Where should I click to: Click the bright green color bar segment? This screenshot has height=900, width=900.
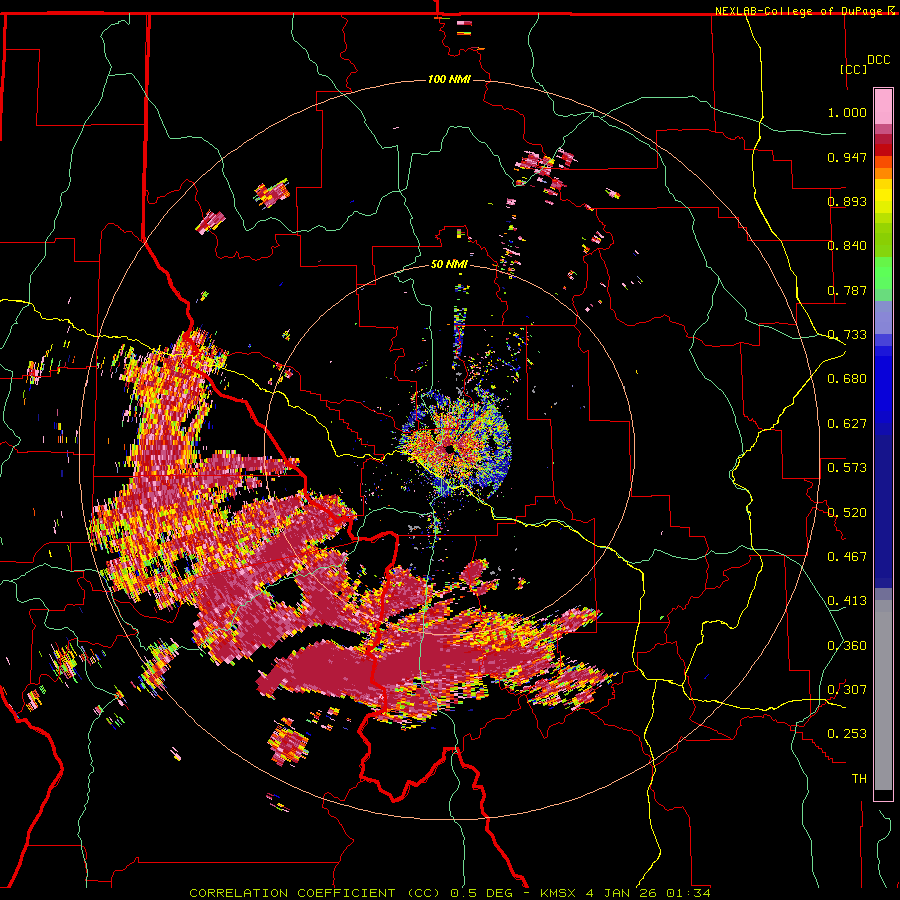coord(883,273)
